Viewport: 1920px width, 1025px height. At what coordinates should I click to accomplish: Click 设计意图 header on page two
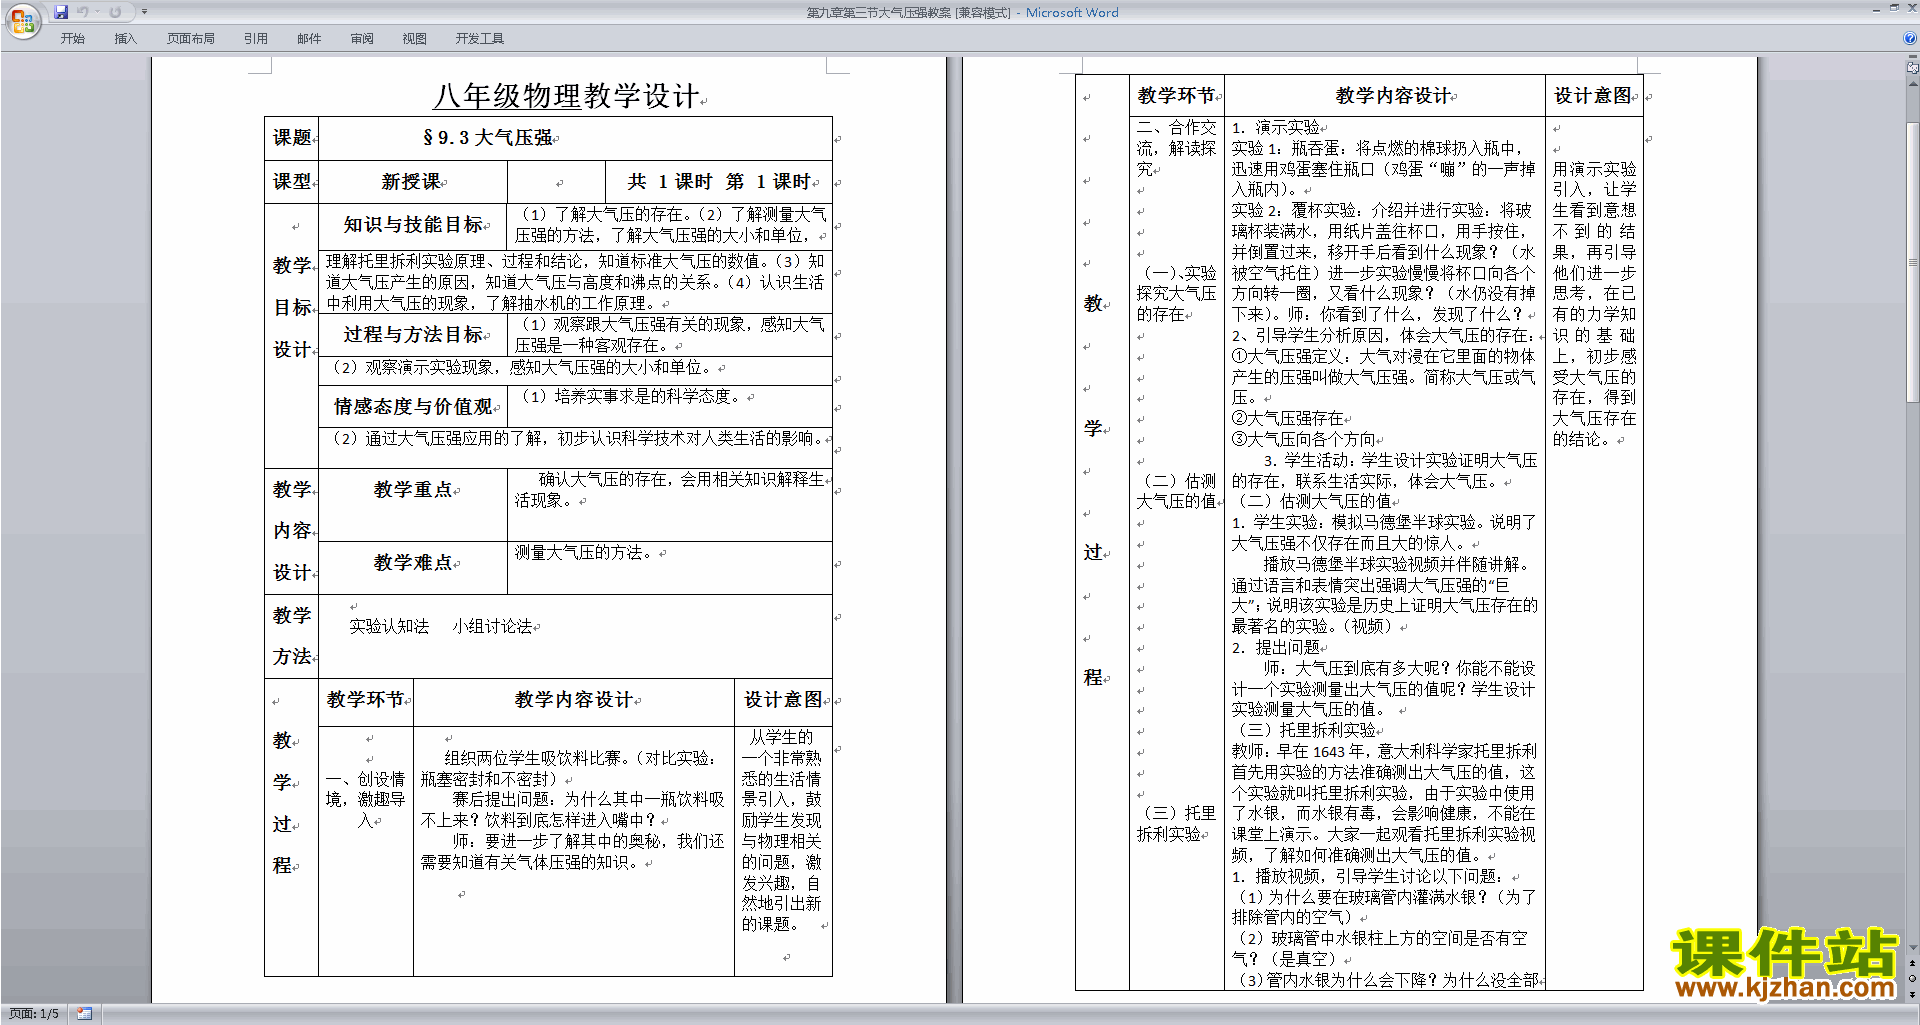click(x=1593, y=96)
